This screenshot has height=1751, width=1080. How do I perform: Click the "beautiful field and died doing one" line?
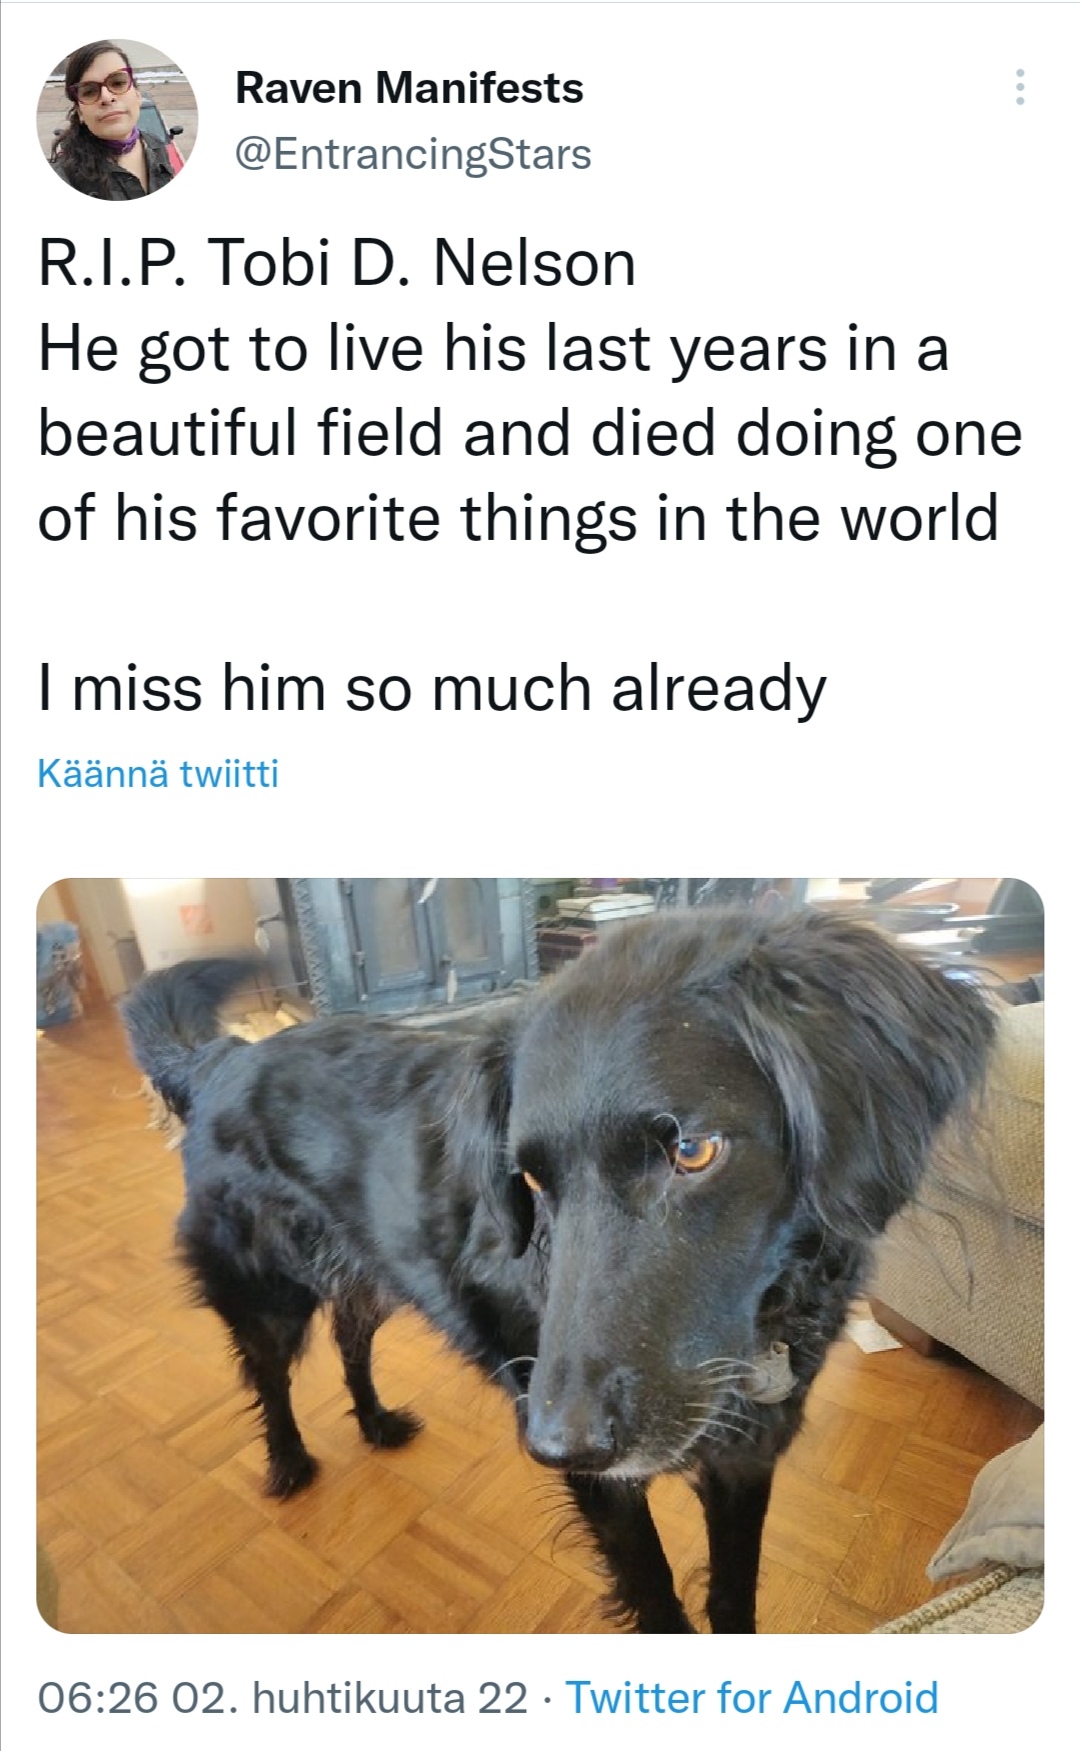tap(530, 434)
